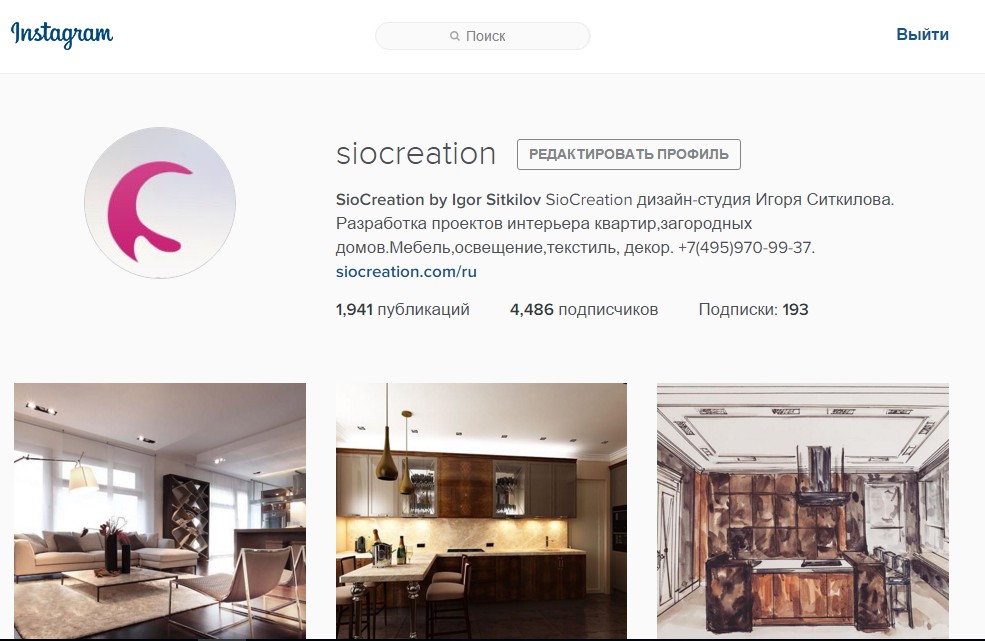Click the siocreation username heading
The image size is (985, 641).
tap(416, 154)
